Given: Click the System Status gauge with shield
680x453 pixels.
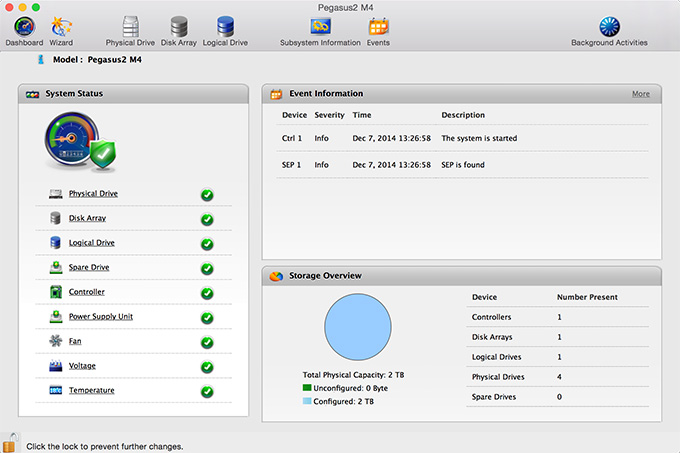Looking at the screenshot, I should [81, 142].
